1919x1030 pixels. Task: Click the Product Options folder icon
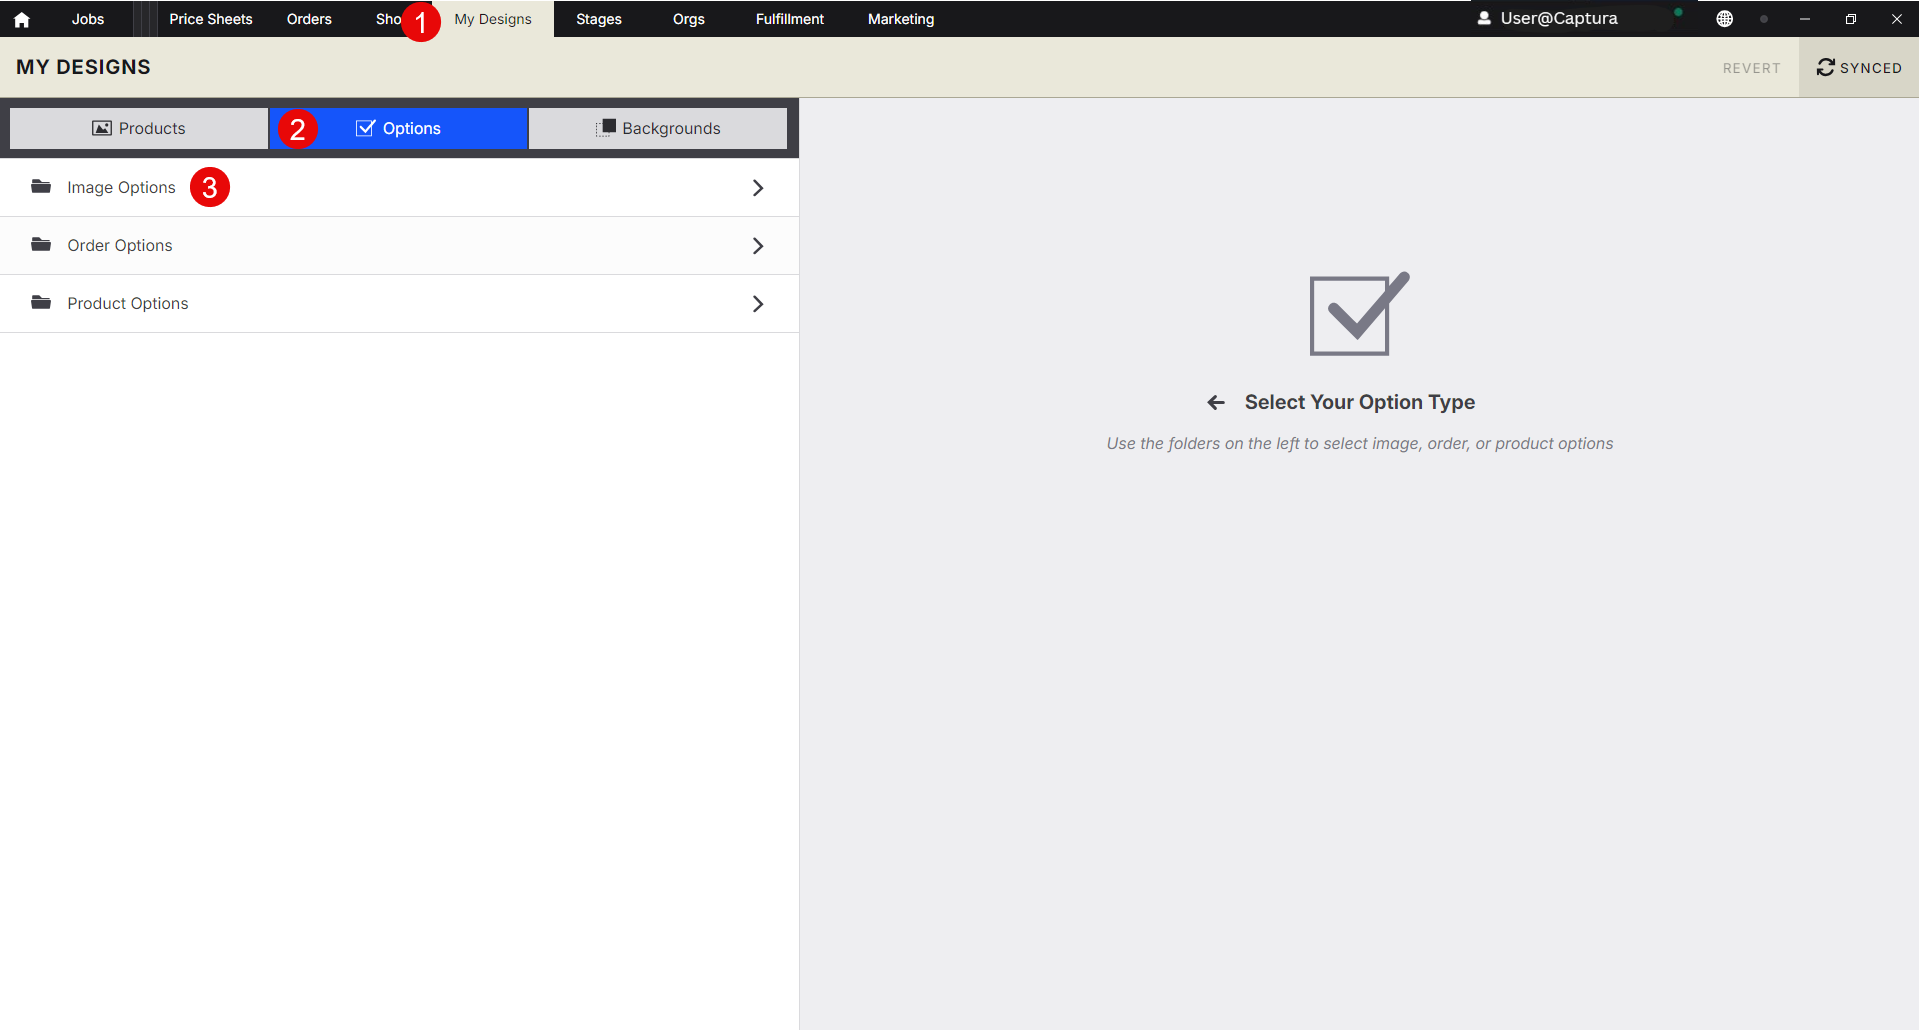click(41, 303)
